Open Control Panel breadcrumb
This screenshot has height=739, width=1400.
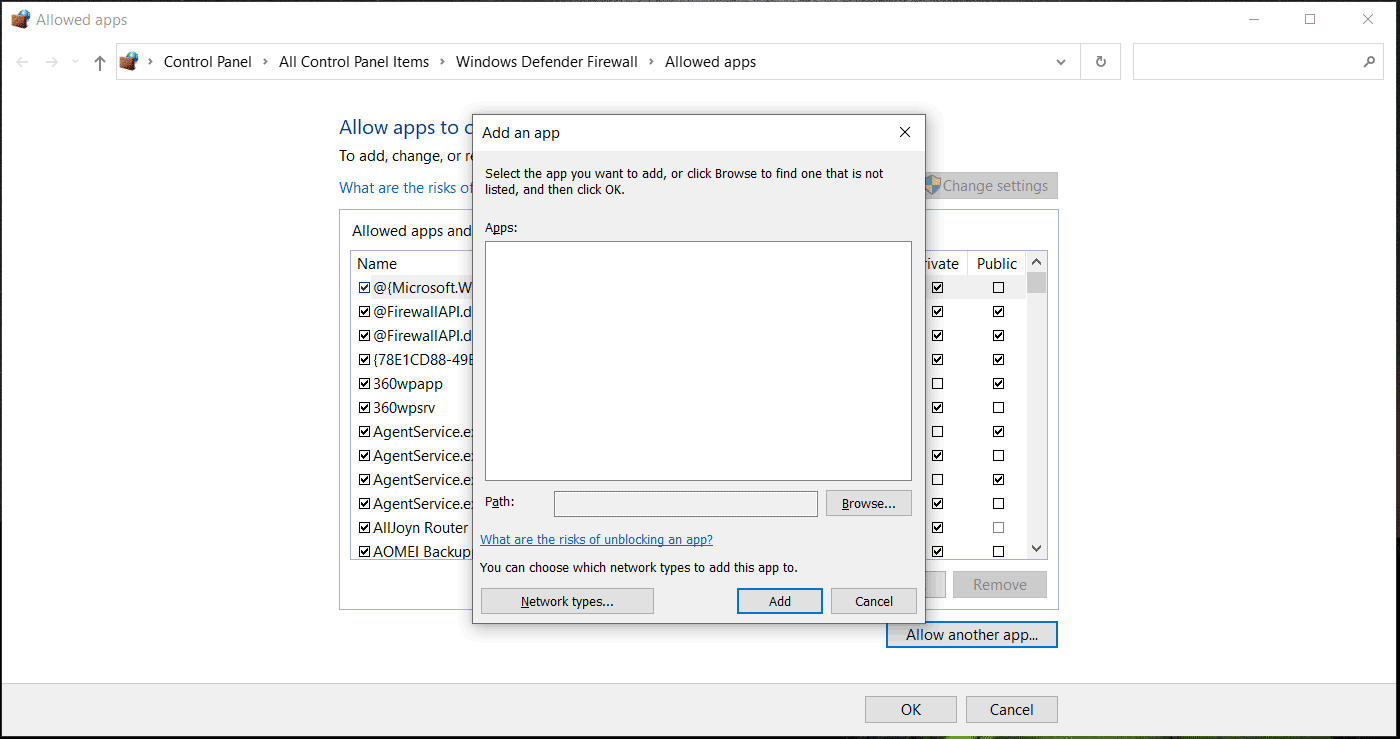tap(208, 62)
